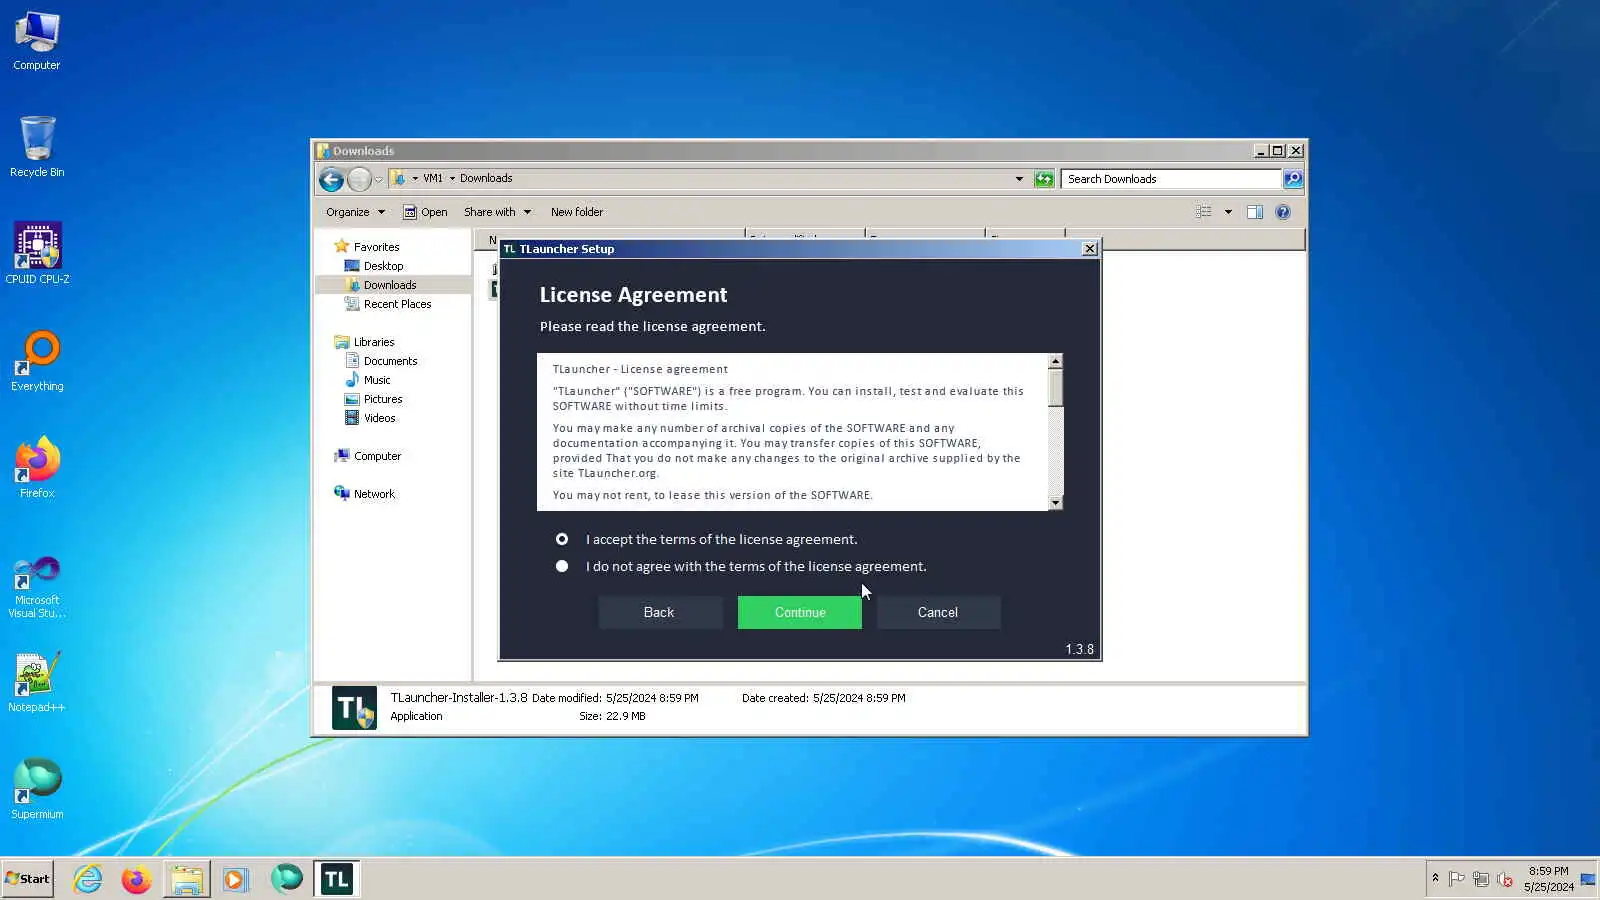The width and height of the screenshot is (1600, 900).
Task: Change the folder view mode
Action: (x=1204, y=212)
